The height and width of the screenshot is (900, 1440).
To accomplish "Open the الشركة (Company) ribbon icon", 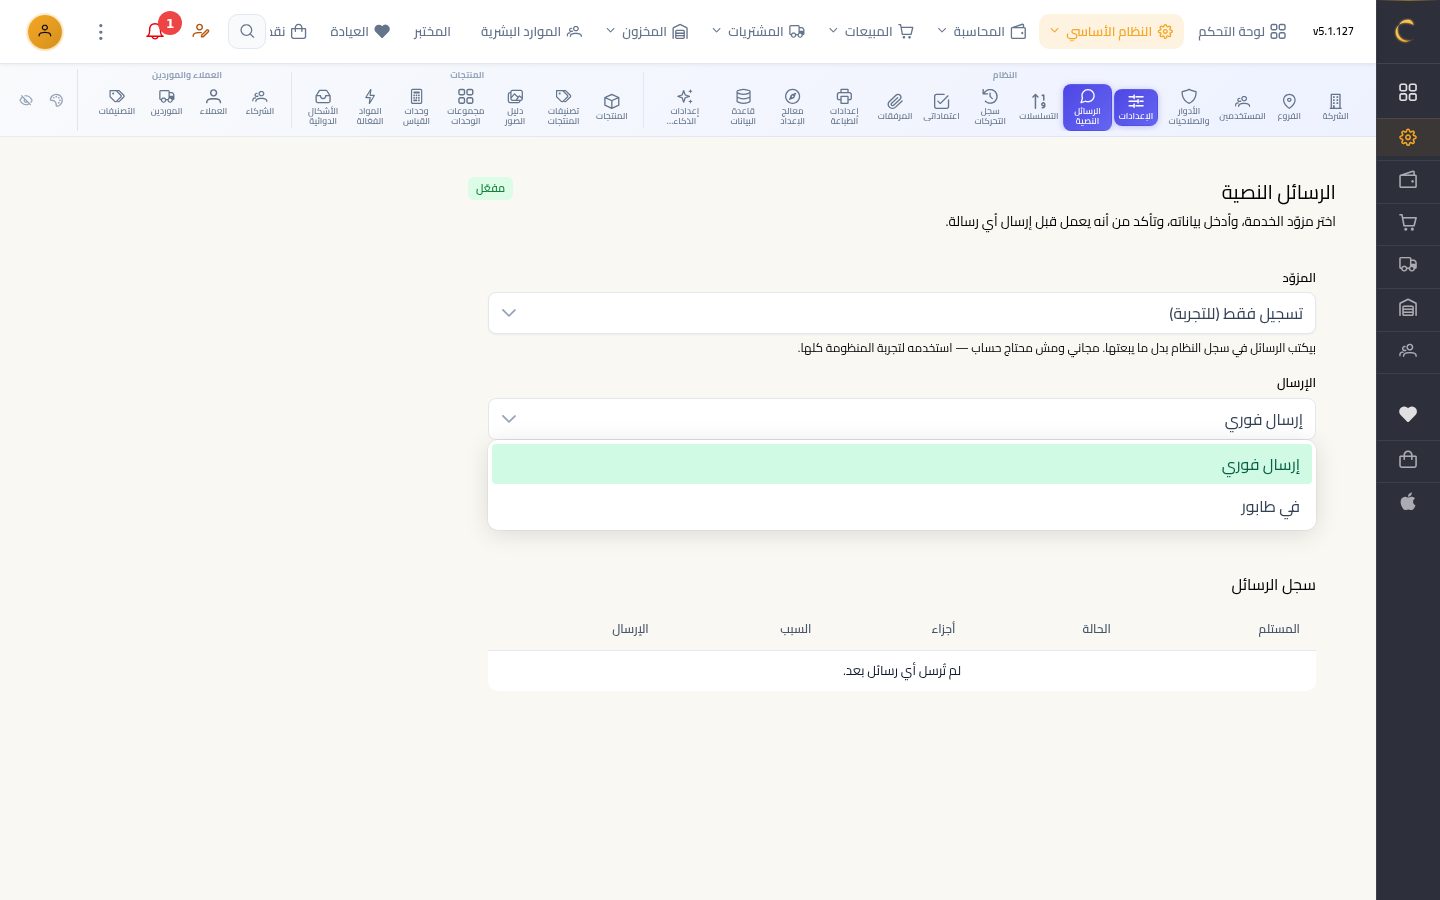I will [1335, 107].
